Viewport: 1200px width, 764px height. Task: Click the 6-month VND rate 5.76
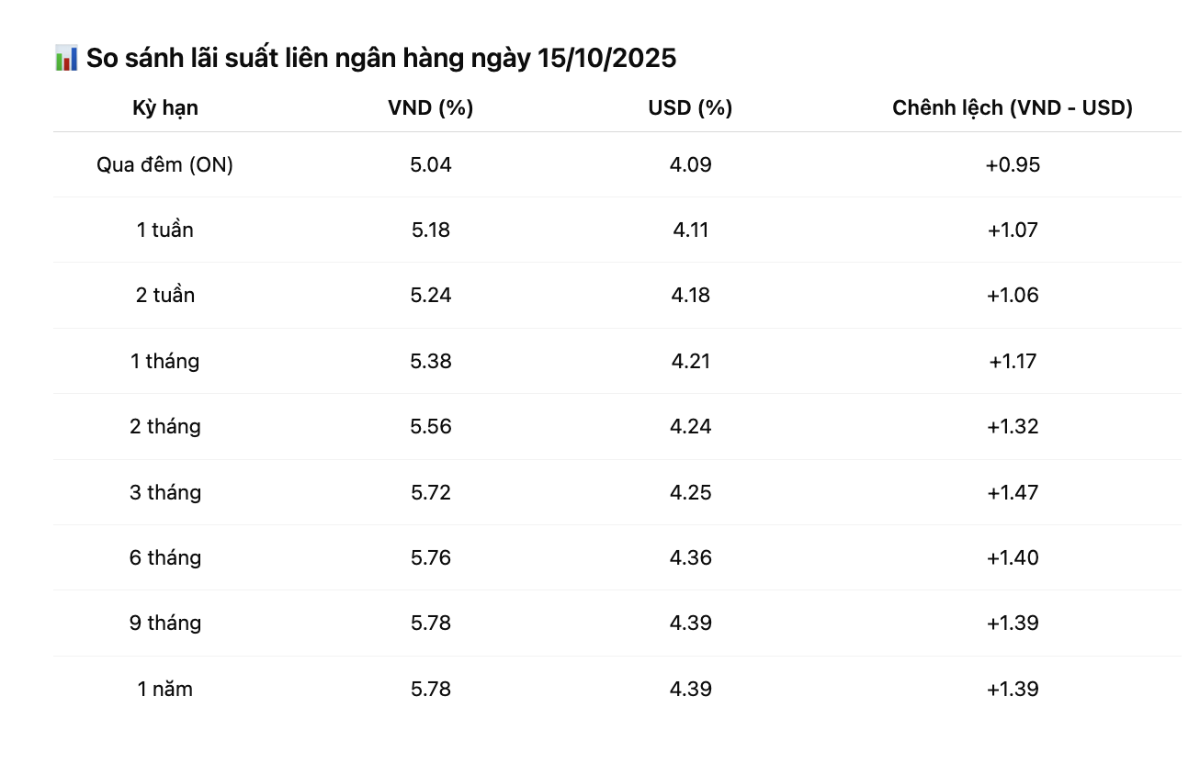click(430, 558)
